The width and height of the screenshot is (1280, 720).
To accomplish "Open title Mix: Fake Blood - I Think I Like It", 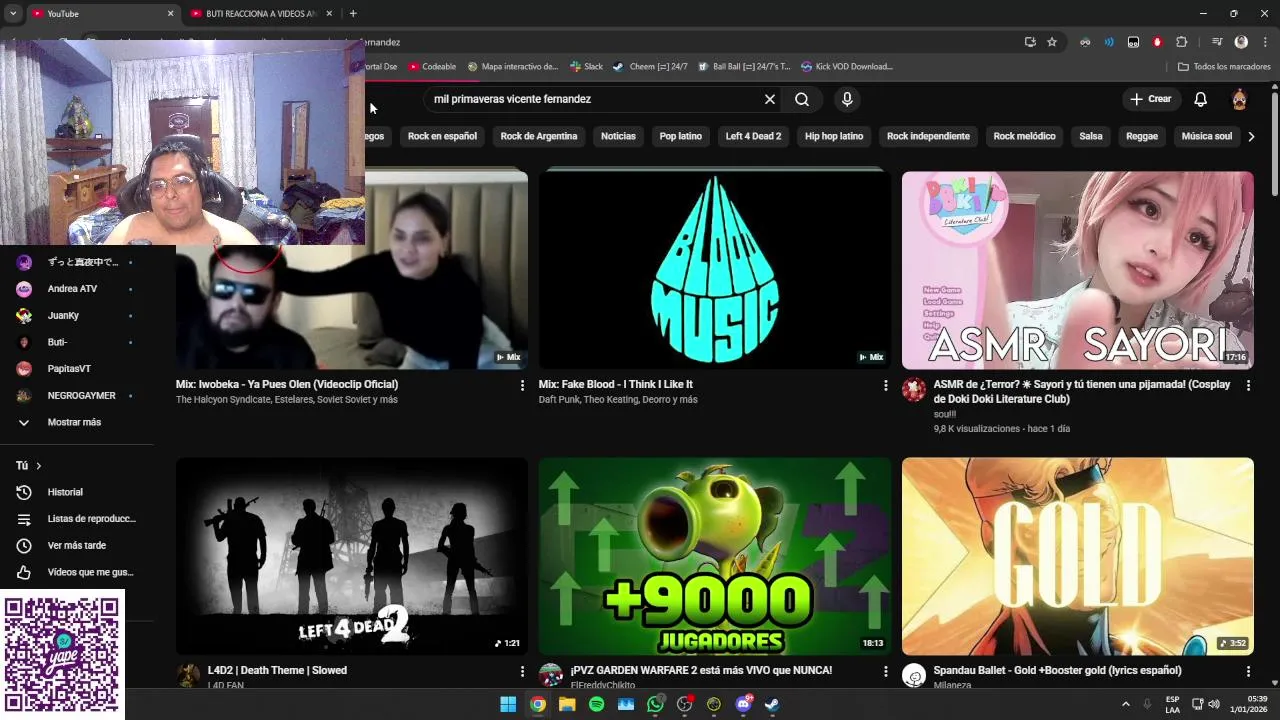I will point(615,384).
